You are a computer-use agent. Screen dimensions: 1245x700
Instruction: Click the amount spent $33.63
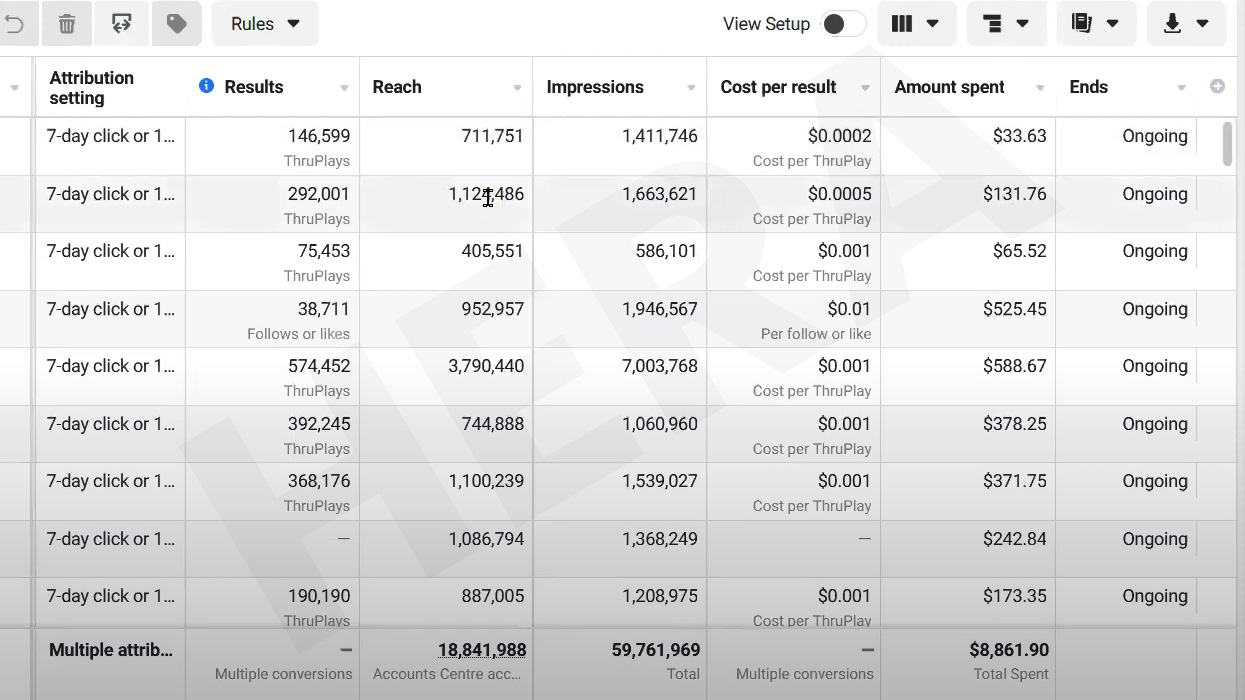tap(1019, 136)
